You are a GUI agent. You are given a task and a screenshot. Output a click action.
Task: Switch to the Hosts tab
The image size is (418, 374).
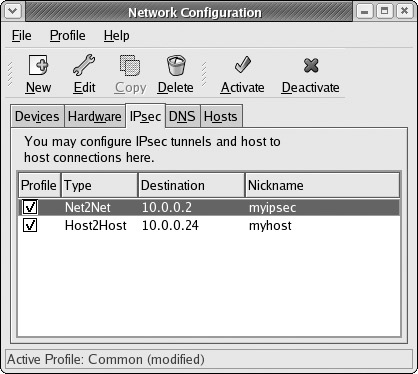221,117
